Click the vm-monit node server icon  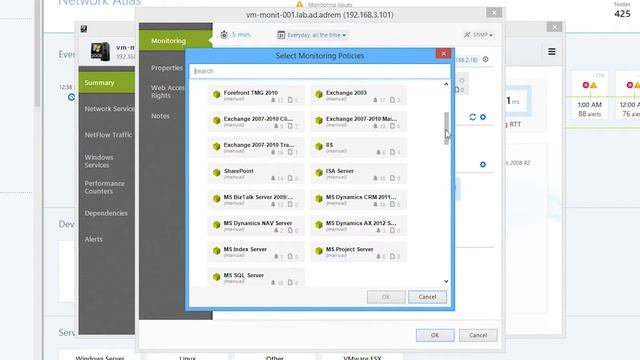click(x=100, y=51)
